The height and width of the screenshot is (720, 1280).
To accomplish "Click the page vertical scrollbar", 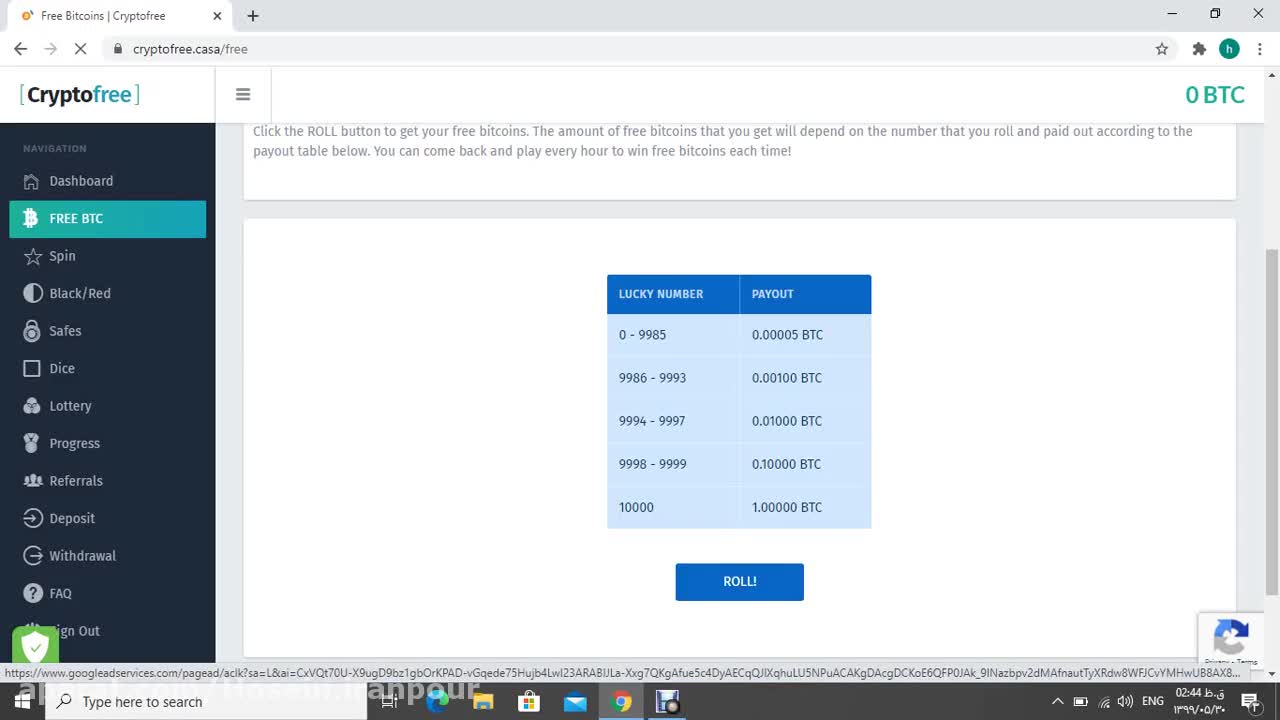I will coord(1272,420).
